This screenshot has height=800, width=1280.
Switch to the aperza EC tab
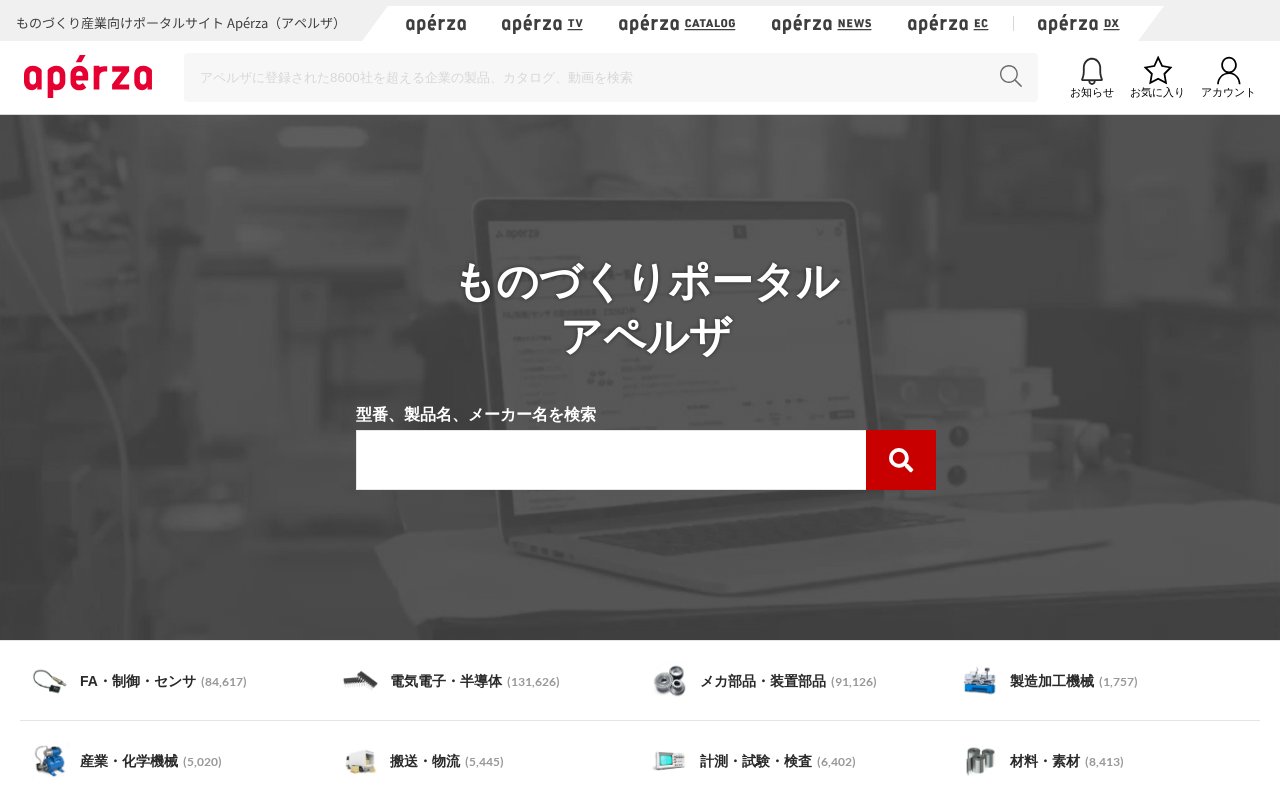[x=948, y=24]
